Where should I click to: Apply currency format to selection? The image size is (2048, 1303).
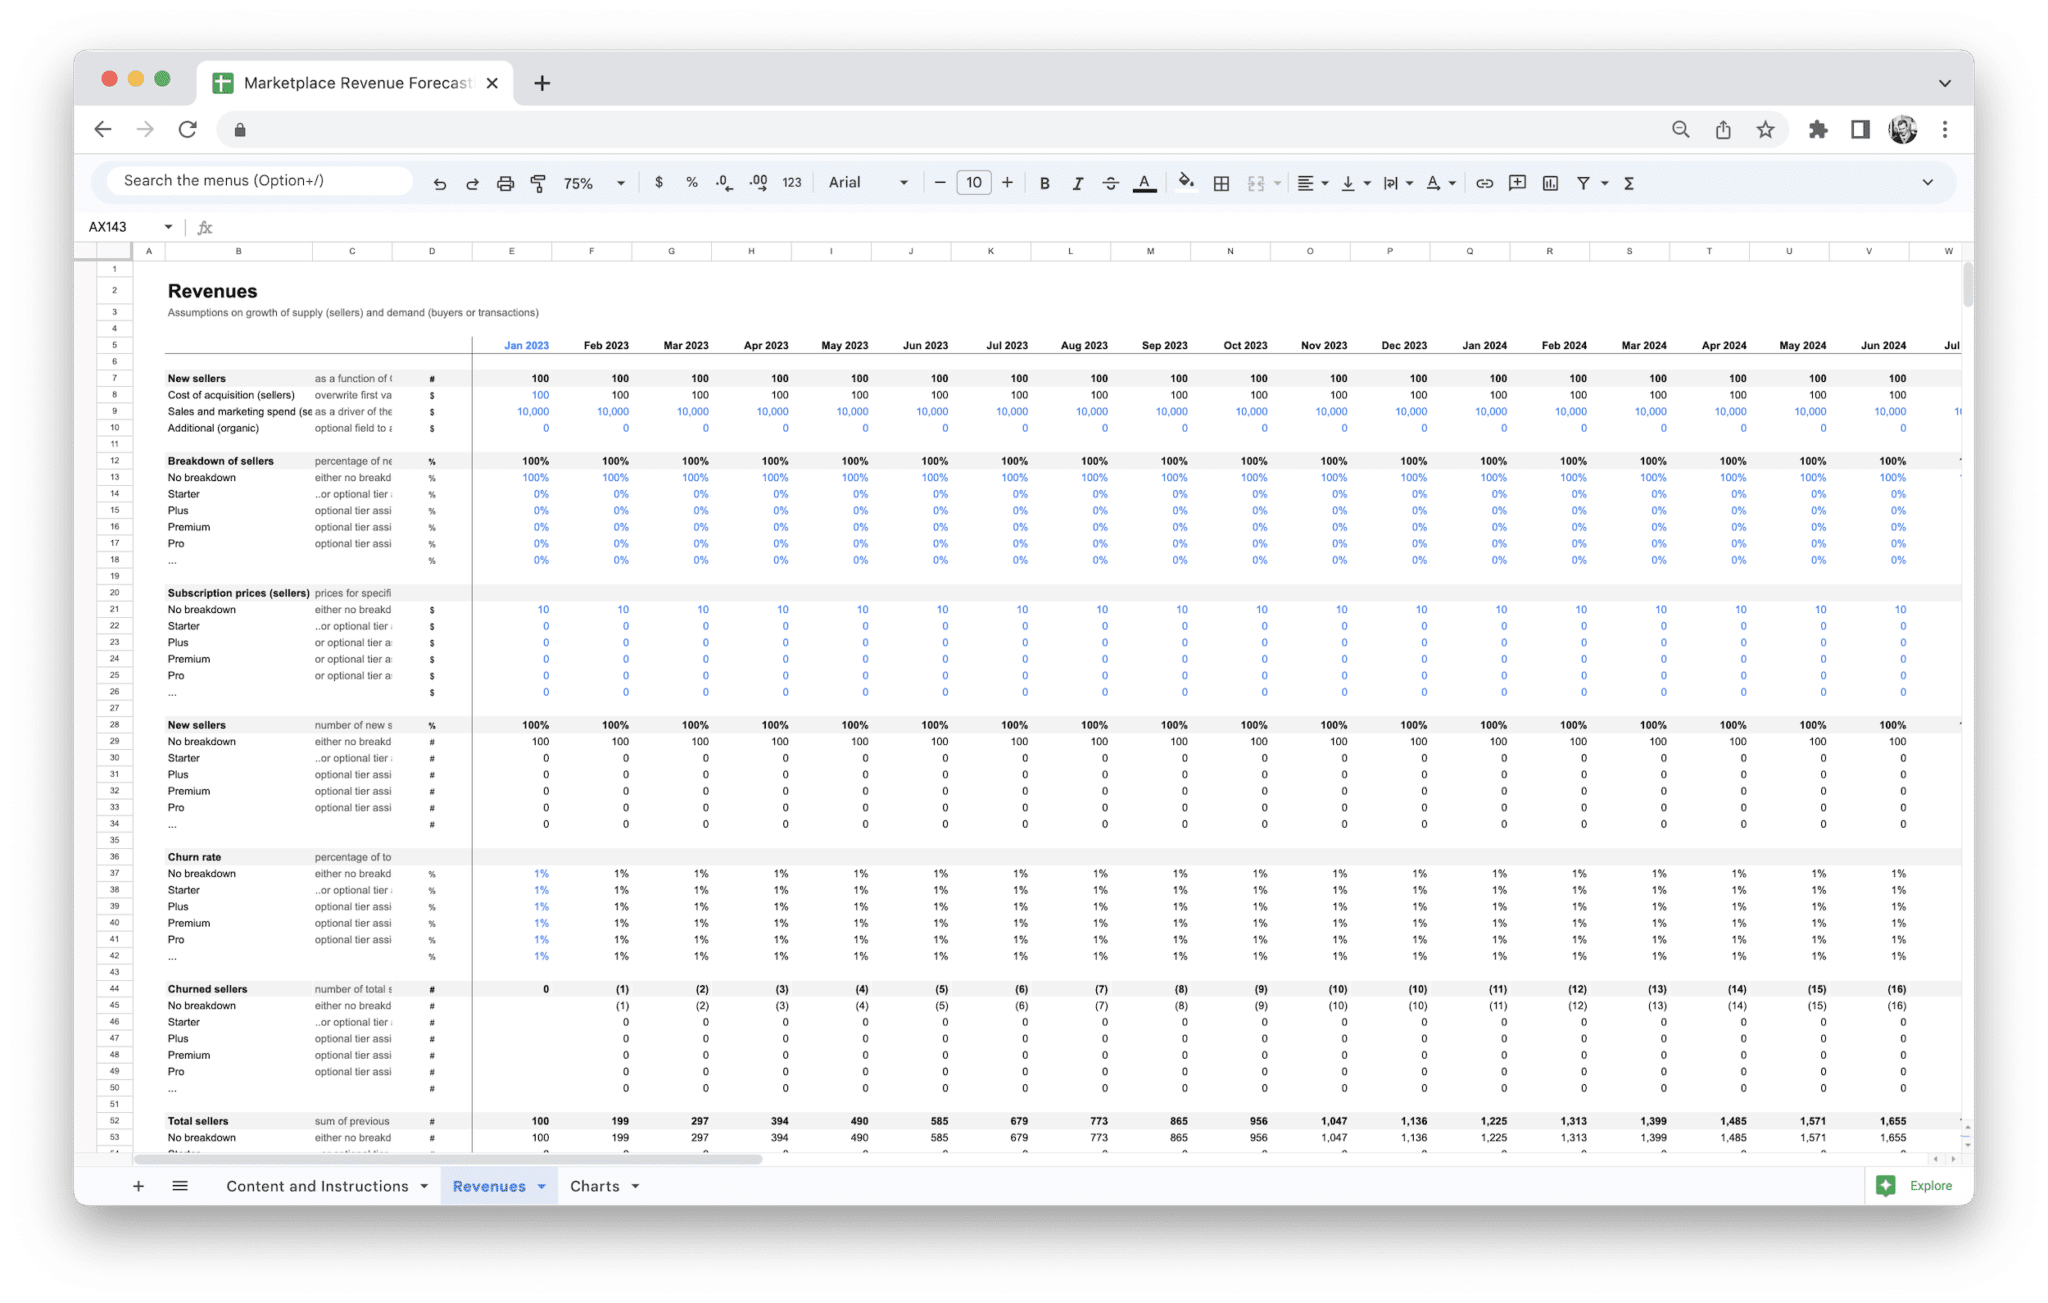[659, 183]
